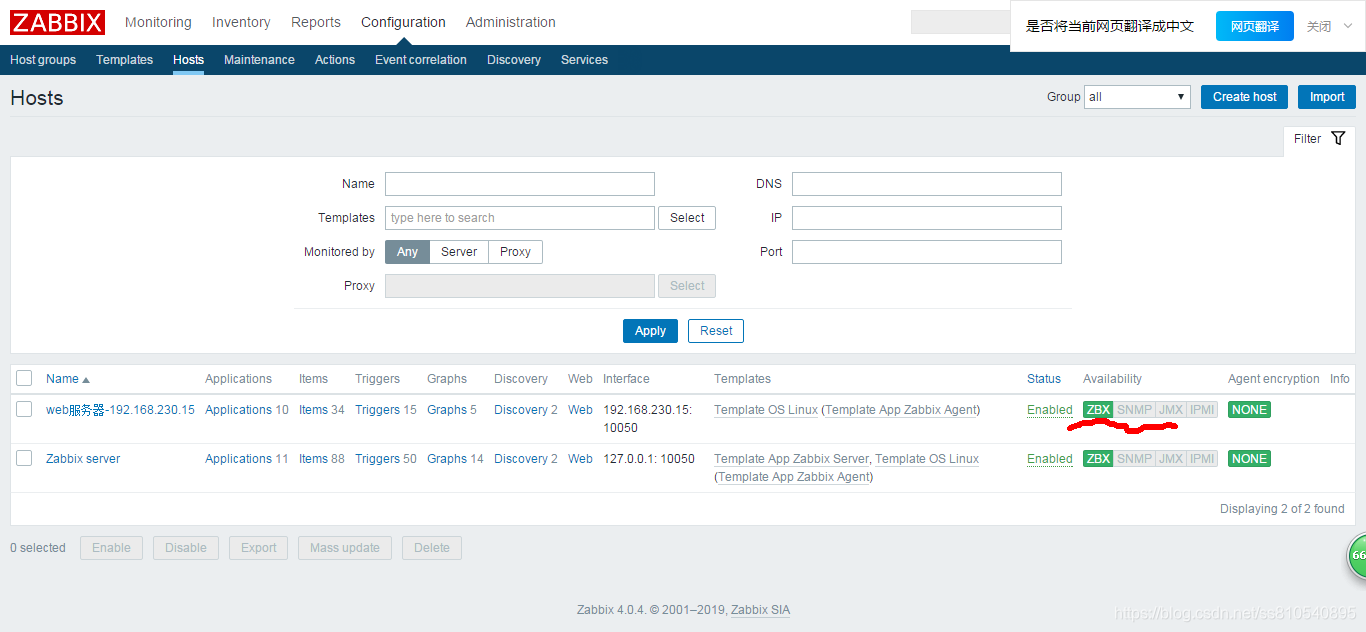The width and height of the screenshot is (1366, 632).
Task: Click ZBX availability badge for web服务器 host
Action: (1098, 410)
